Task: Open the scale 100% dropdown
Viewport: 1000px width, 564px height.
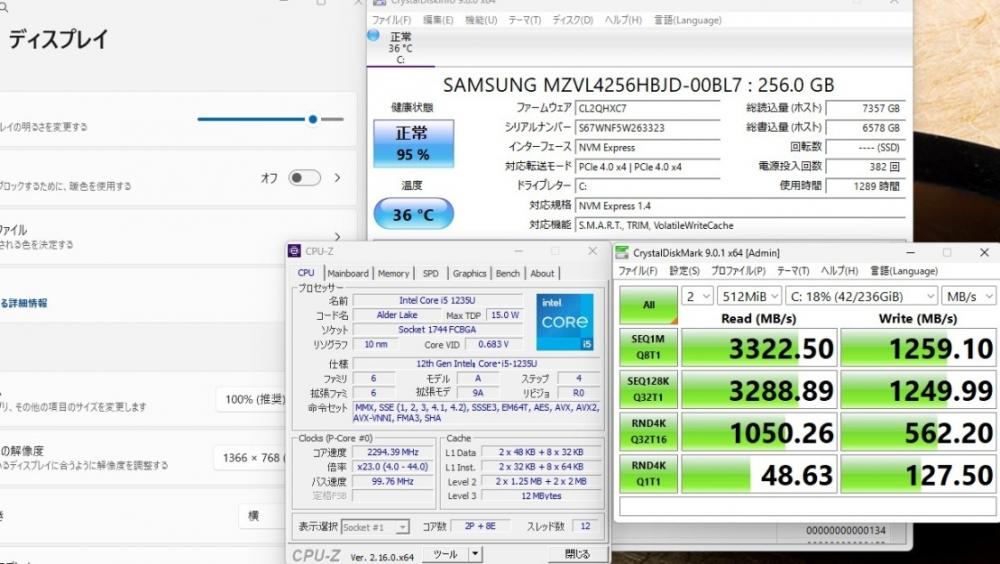Action: pos(253,399)
